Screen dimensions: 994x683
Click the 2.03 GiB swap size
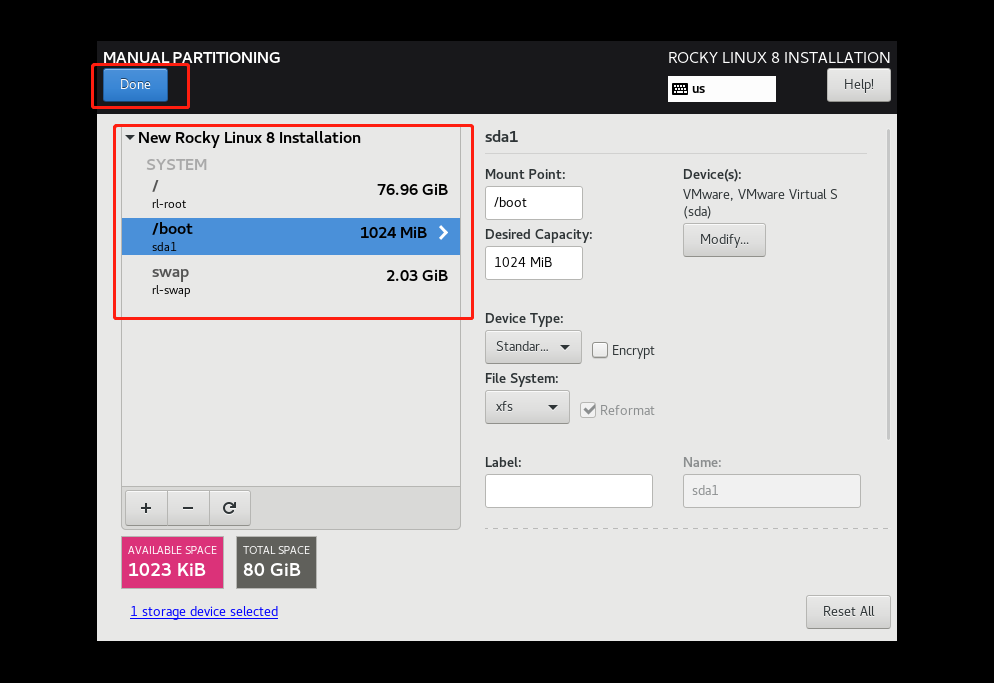(417, 276)
